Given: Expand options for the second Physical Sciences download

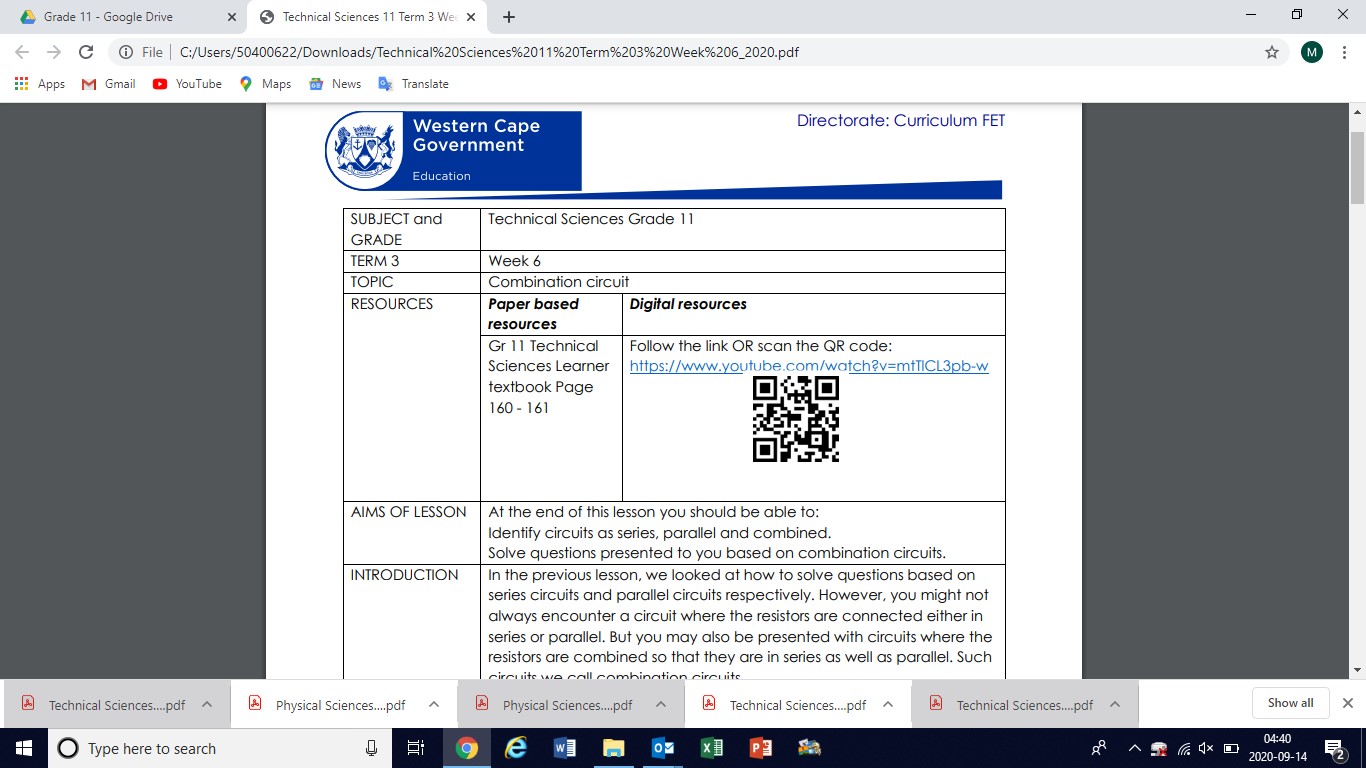Looking at the screenshot, I should [x=661, y=705].
